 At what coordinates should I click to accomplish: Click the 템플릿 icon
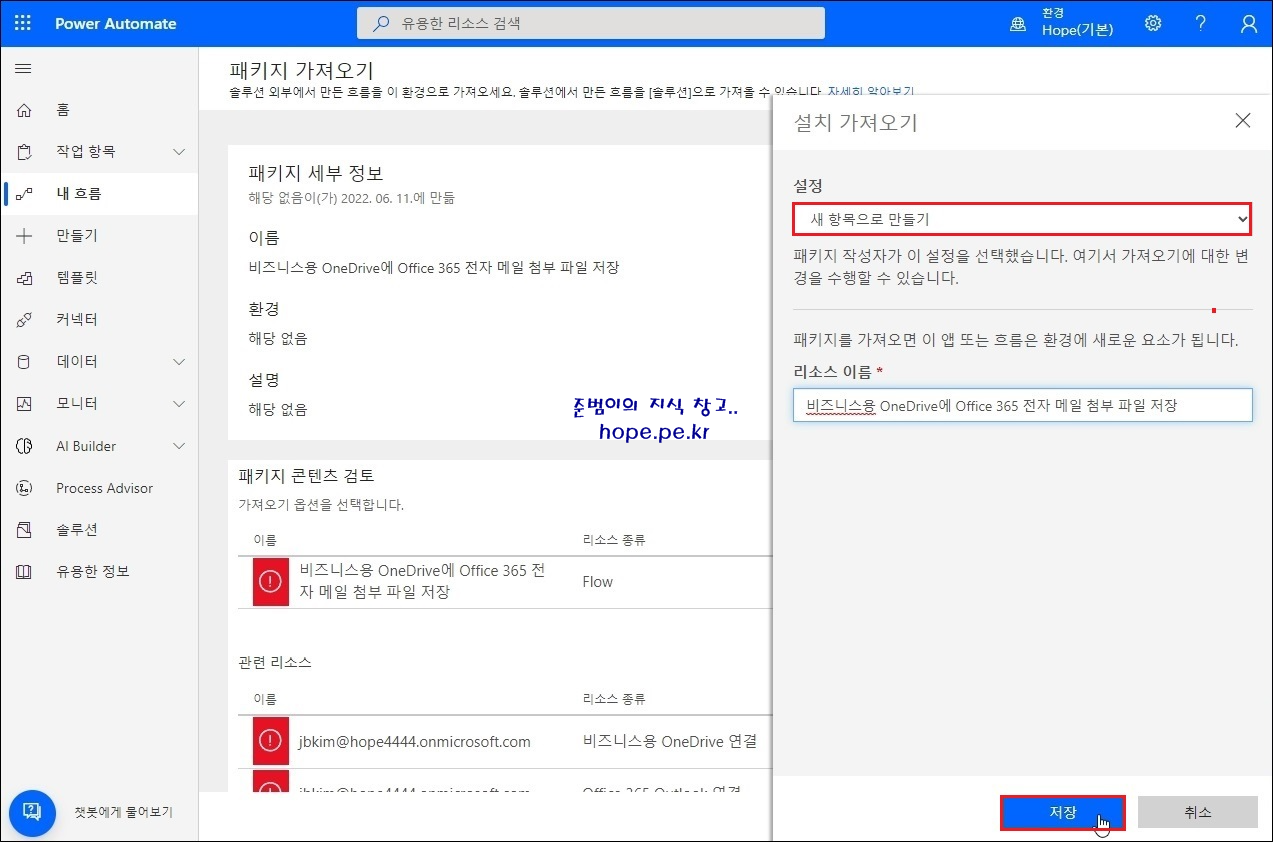24,278
